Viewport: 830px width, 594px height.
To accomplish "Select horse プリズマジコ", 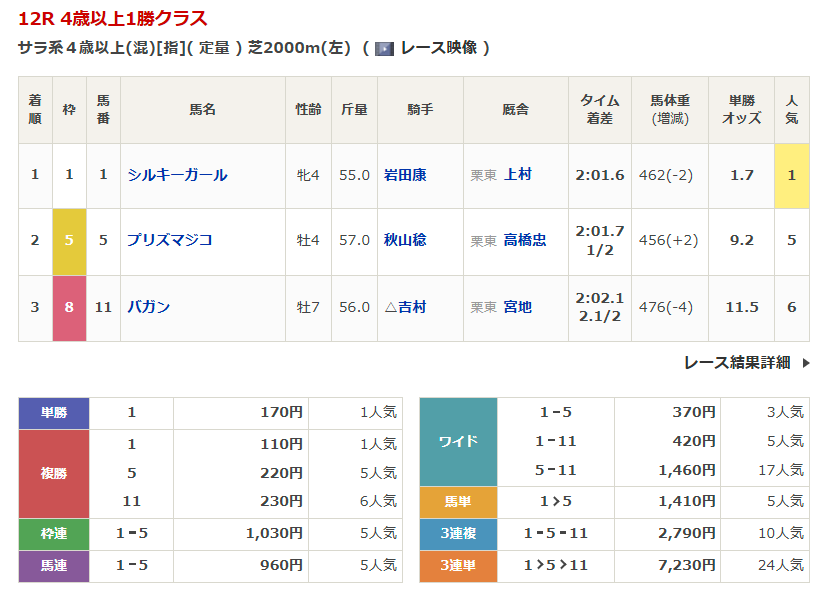I will [x=169, y=240].
